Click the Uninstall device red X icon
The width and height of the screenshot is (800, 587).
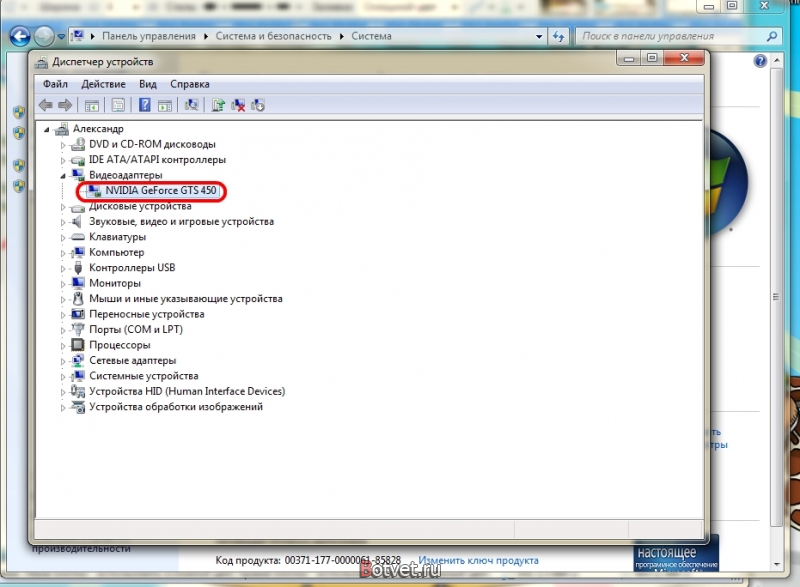pyautogui.click(x=238, y=105)
